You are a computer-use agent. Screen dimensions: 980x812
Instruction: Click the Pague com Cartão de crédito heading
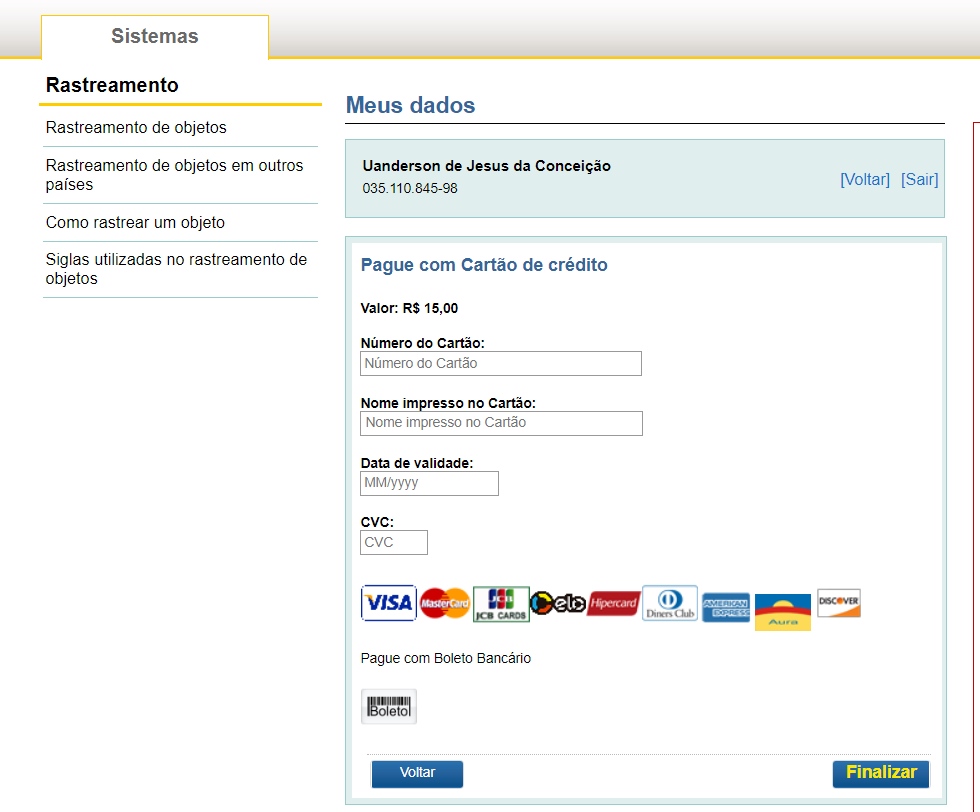pyautogui.click(x=484, y=265)
